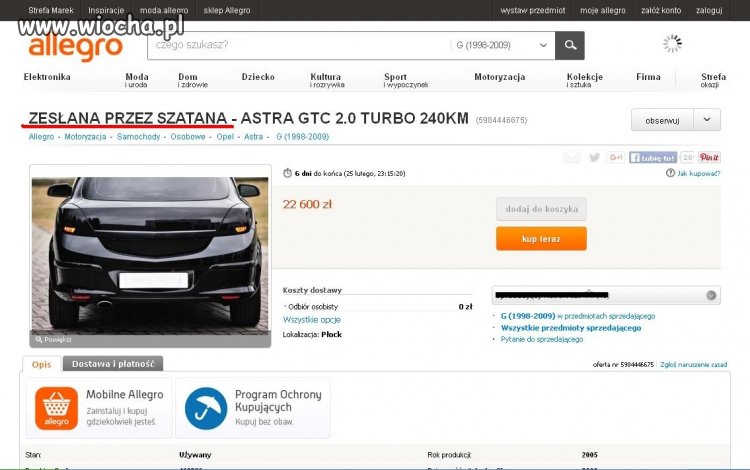Click Pytanie do sprzedającego link
Image resolution: width=750 pixels, height=470 pixels.
pos(541,339)
